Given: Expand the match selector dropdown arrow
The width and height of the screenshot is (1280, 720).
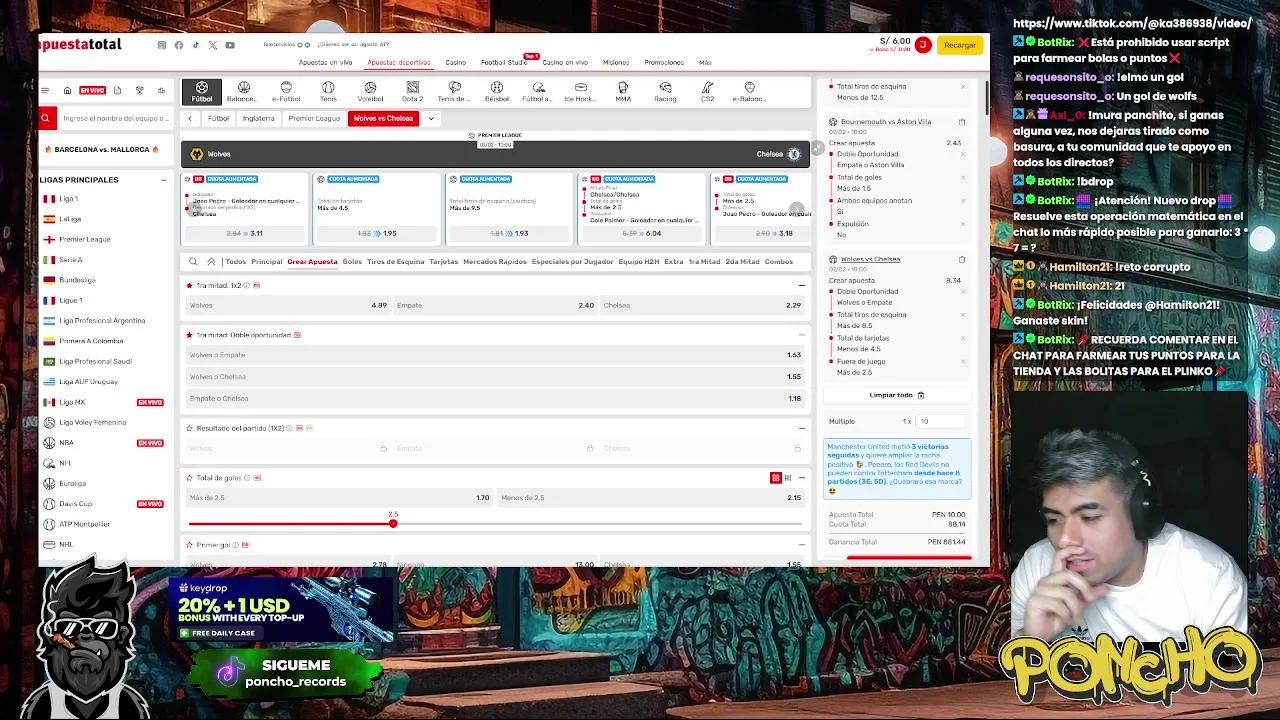Looking at the screenshot, I should point(431,118).
